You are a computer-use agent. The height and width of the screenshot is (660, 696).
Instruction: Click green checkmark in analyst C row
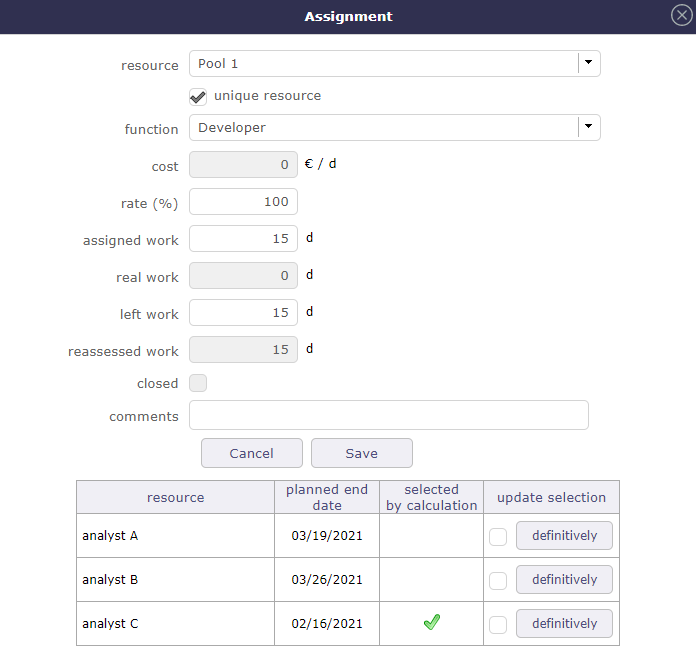tap(431, 623)
